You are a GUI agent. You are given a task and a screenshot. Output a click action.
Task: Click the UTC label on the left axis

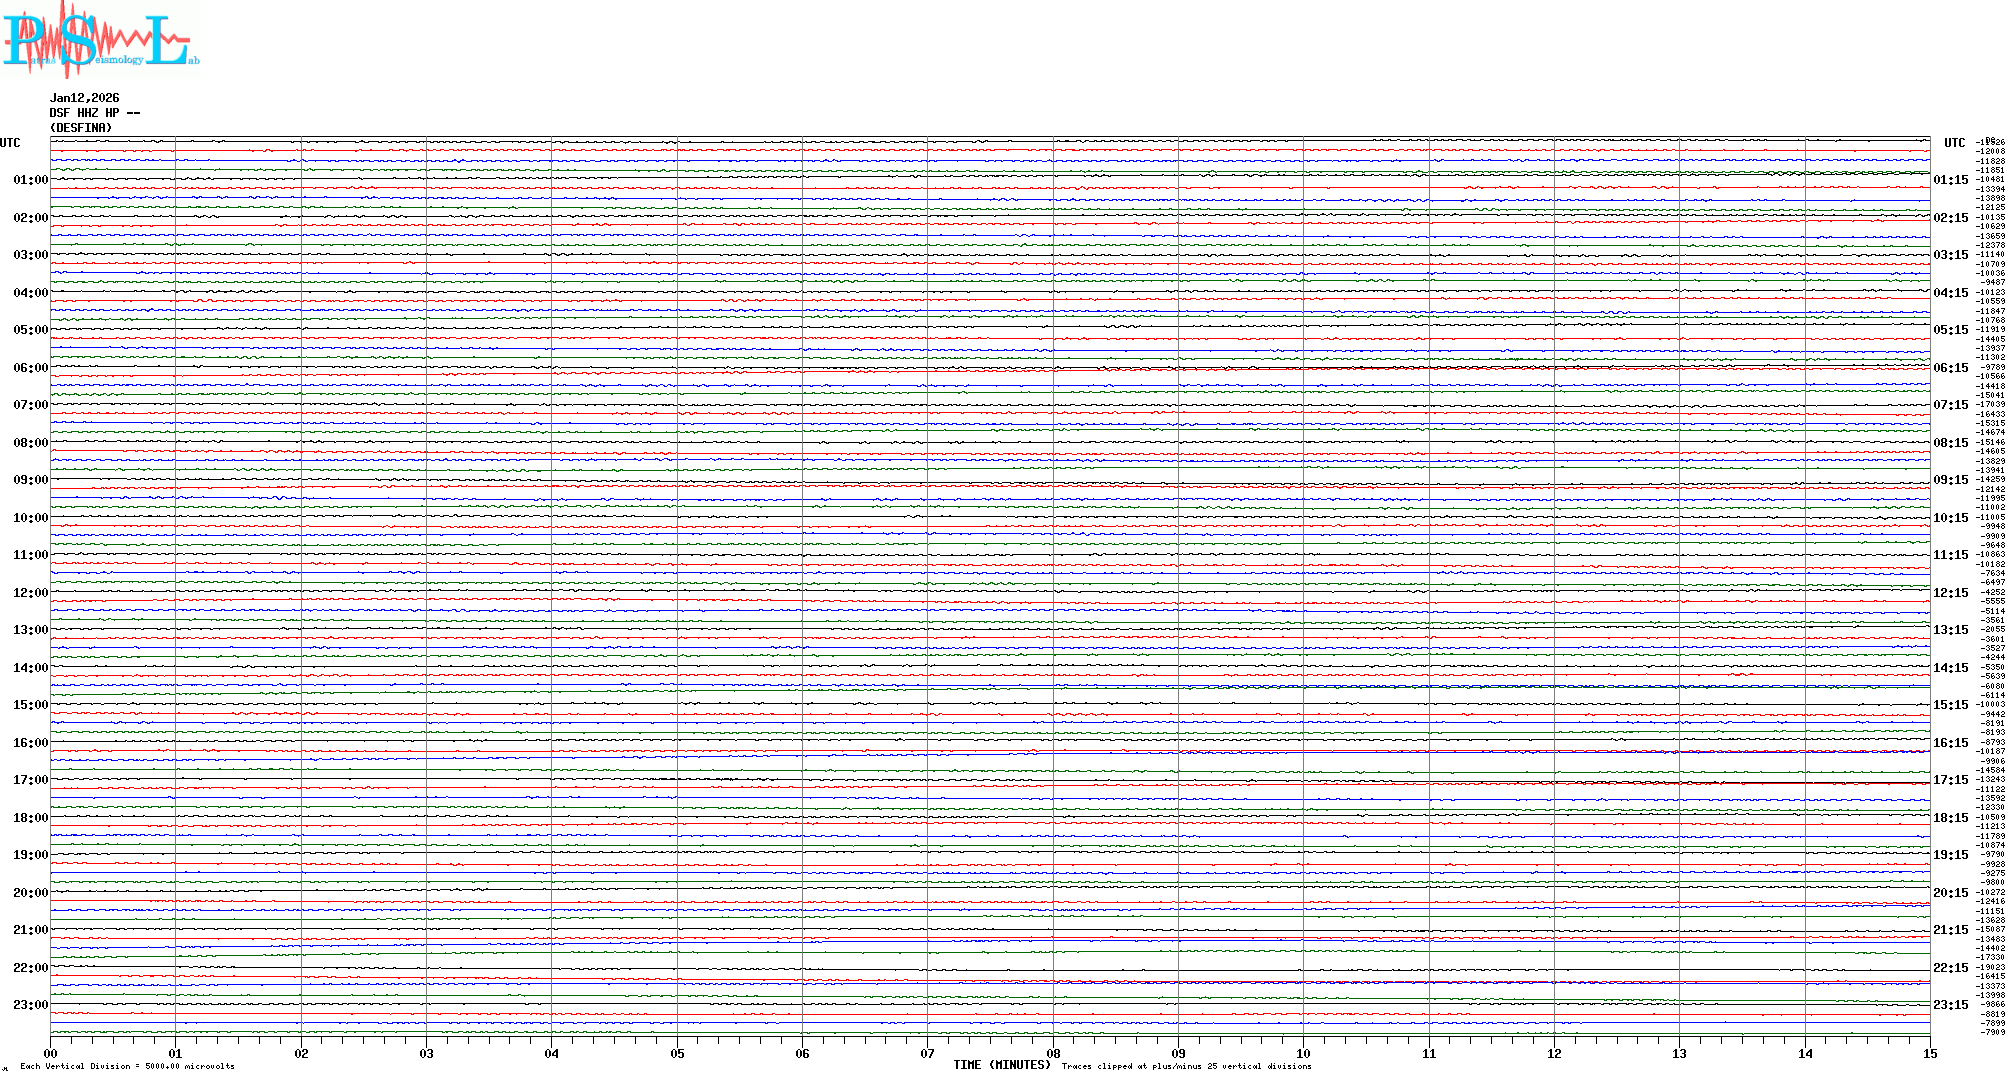tap(10, 143)
